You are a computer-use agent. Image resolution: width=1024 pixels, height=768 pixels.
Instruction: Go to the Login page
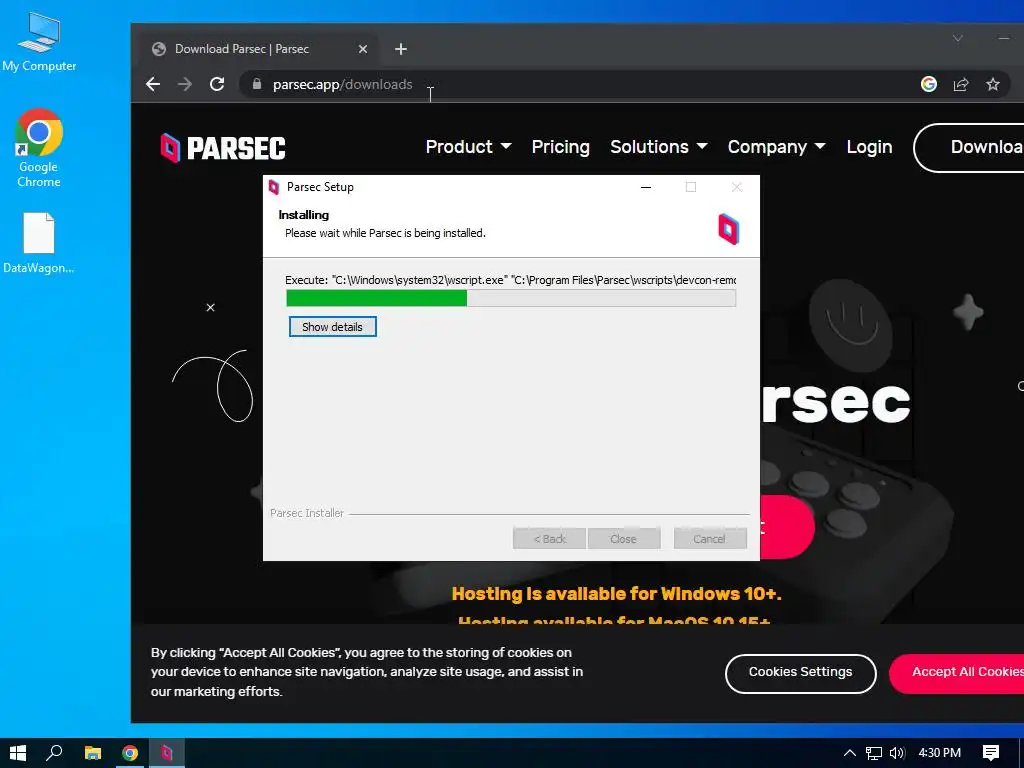click(x=869, y=147)
